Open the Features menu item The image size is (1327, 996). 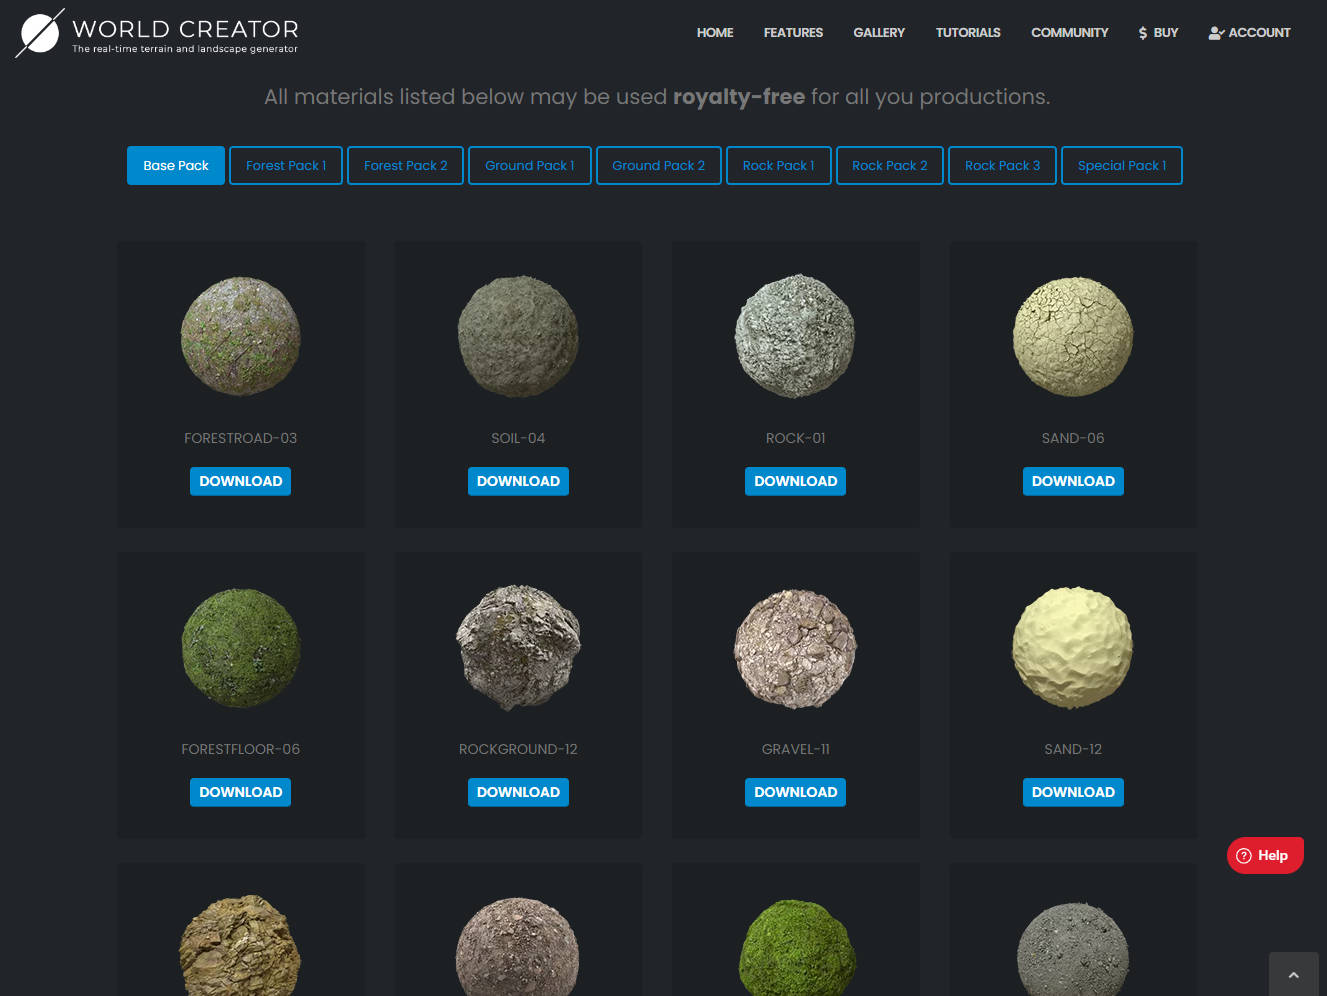click(793, 33)
